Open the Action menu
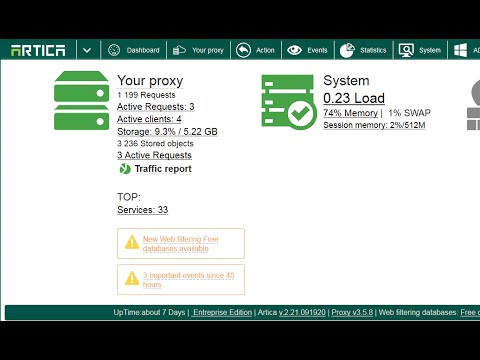Image resolution: width=480 pixels, height=360 pixels. tap(265, 50)
